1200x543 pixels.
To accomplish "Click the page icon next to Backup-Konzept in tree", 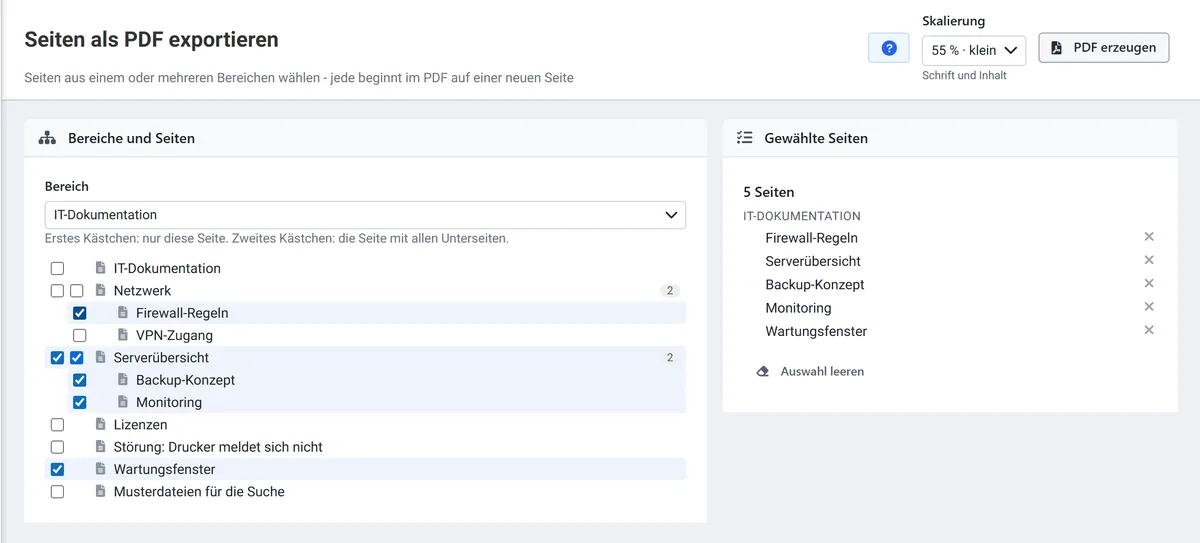I will (x=123, y=380).
